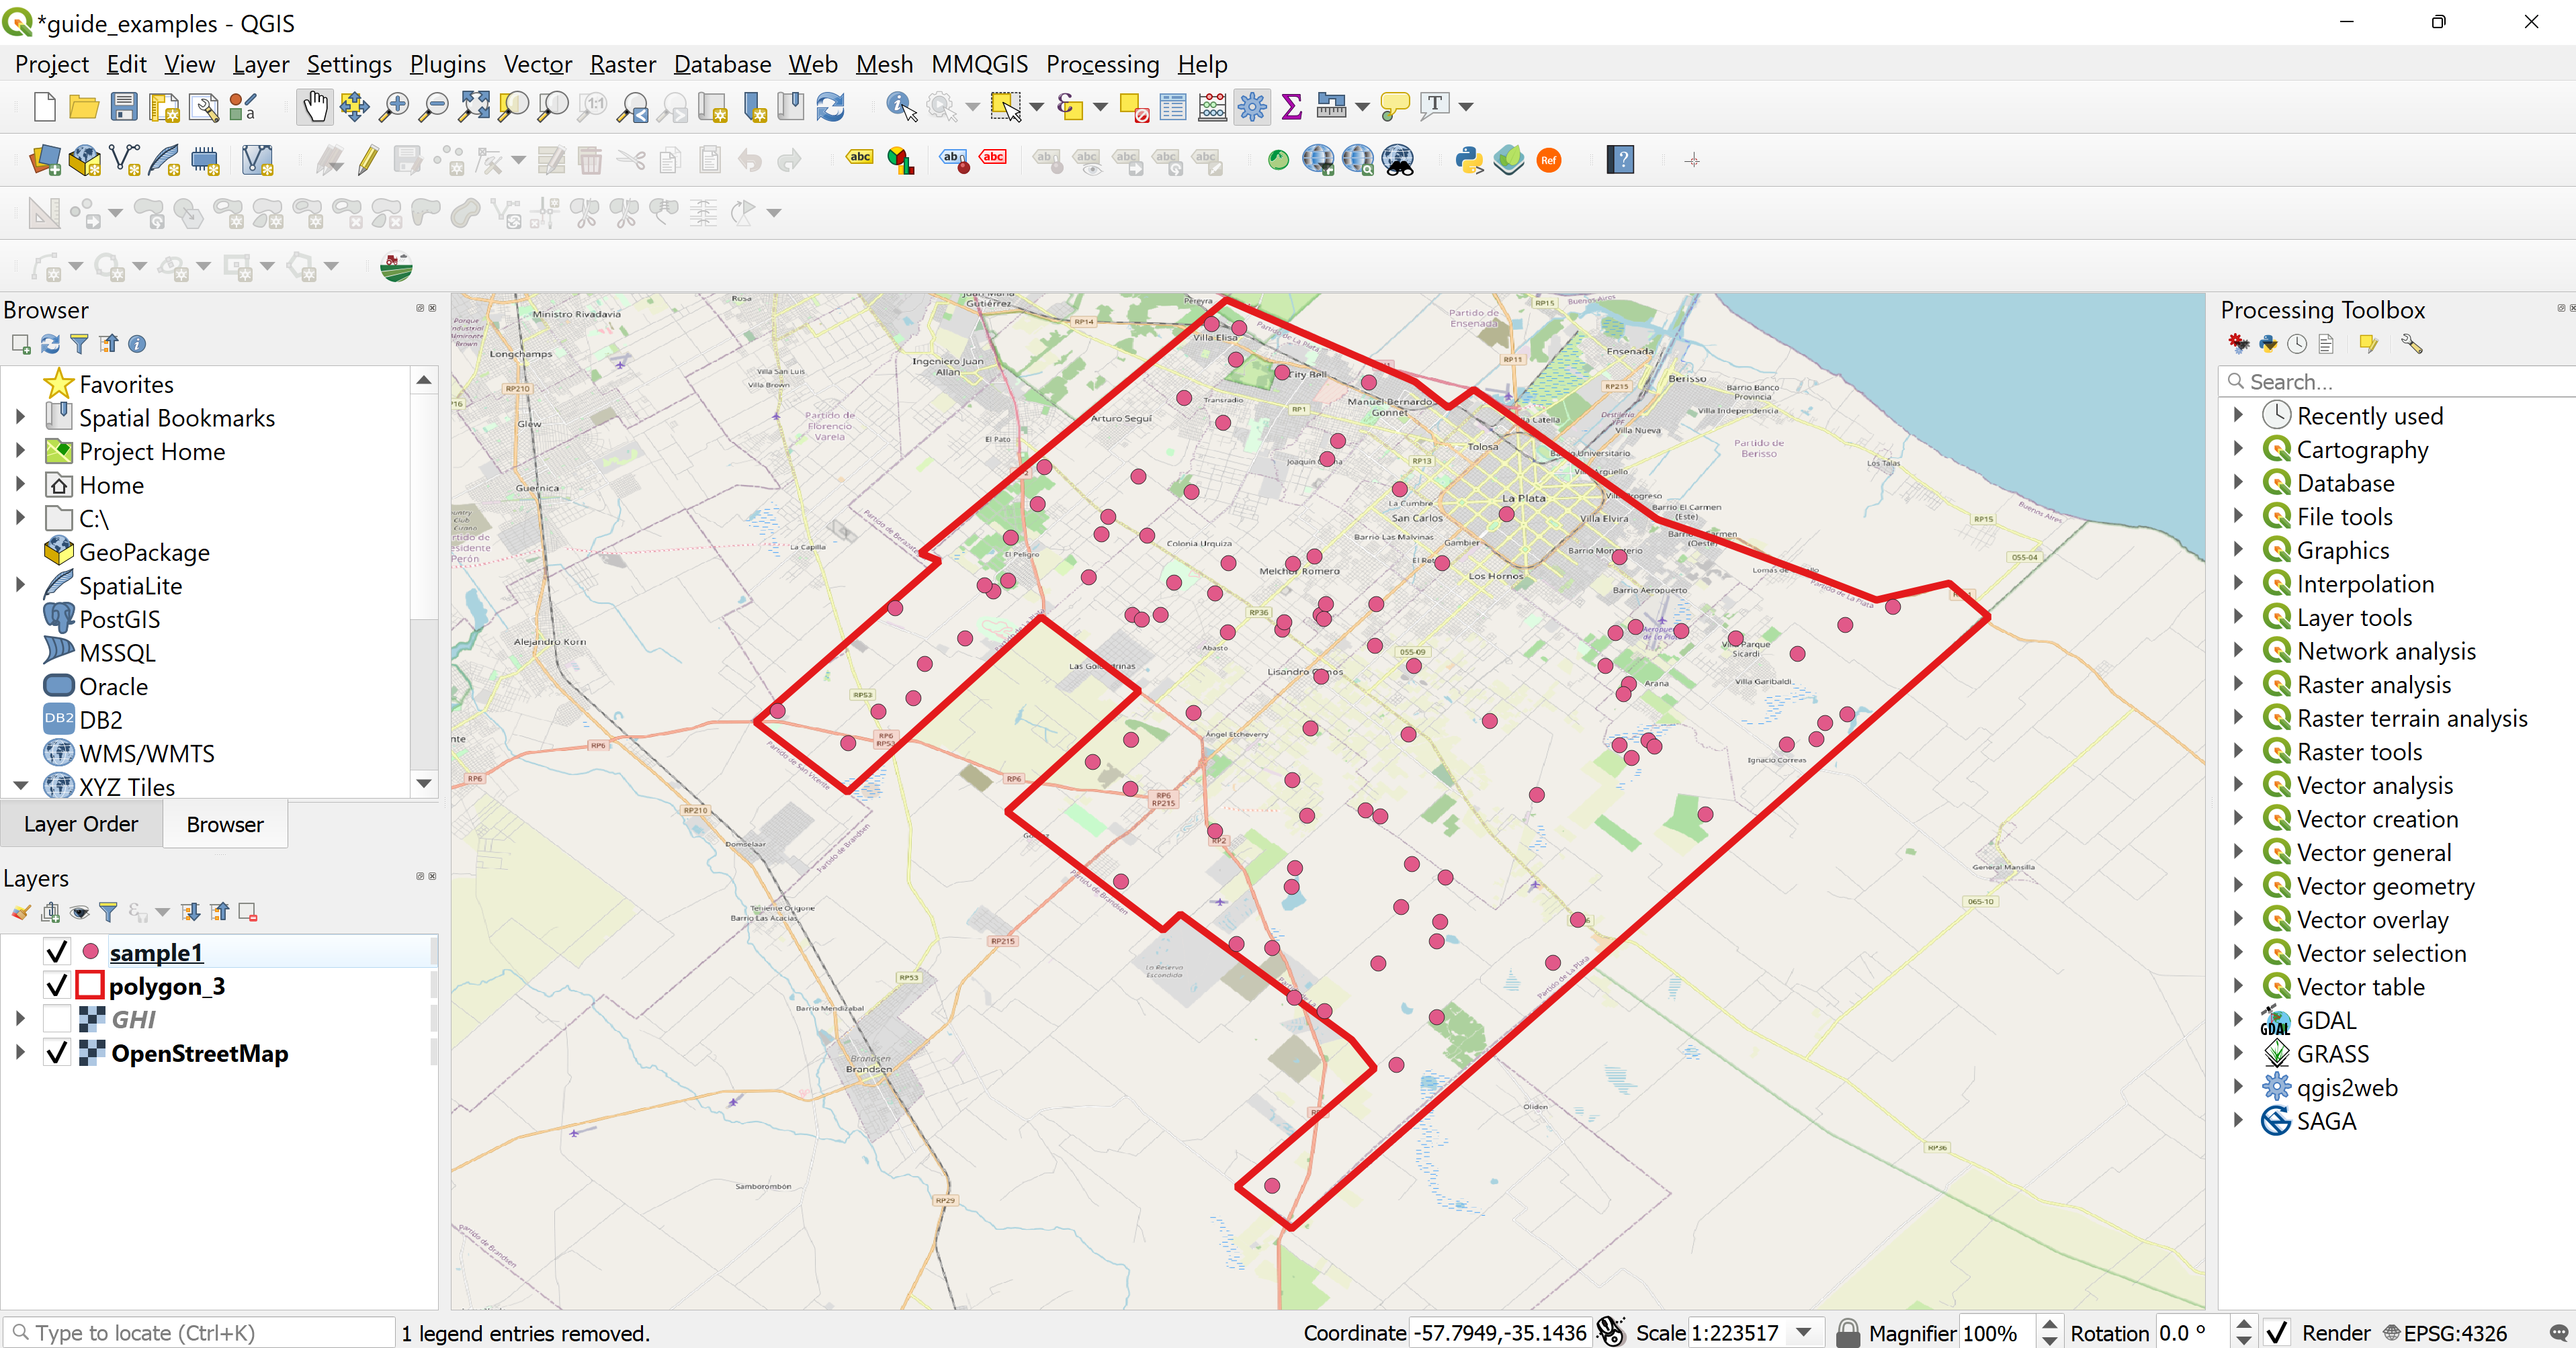Expand the GRASS toolbox group
The image size is (2576, 1348).
click(2239, 1053)
